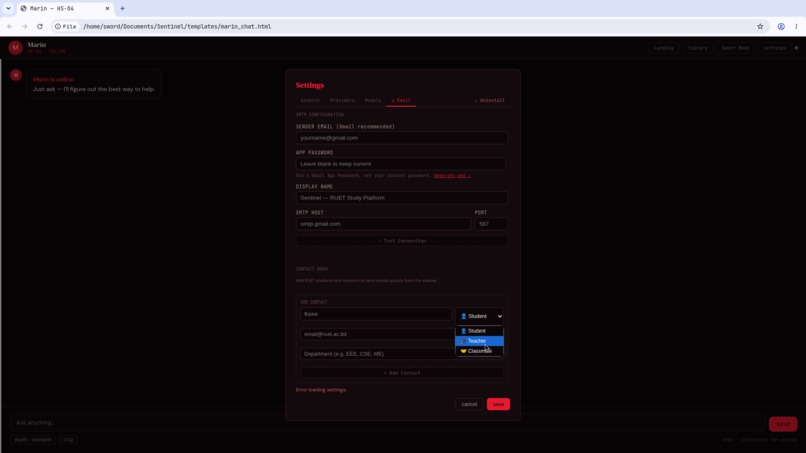
Task: Switch to the General settings tab
Action: click(x=310, y=100)
